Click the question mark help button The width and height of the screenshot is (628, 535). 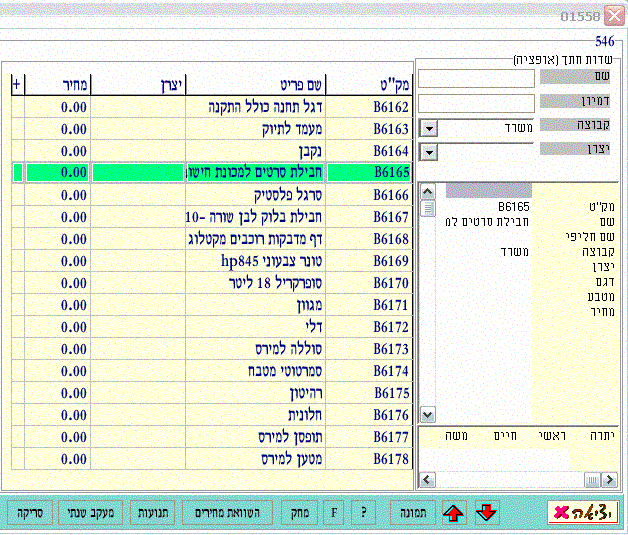pyautogui.click(x=363, y=513)
